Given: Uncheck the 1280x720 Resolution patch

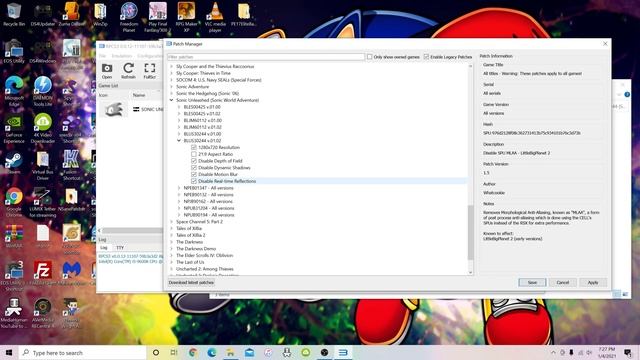Looking at the screenshot, I should (x=194, y=147).
